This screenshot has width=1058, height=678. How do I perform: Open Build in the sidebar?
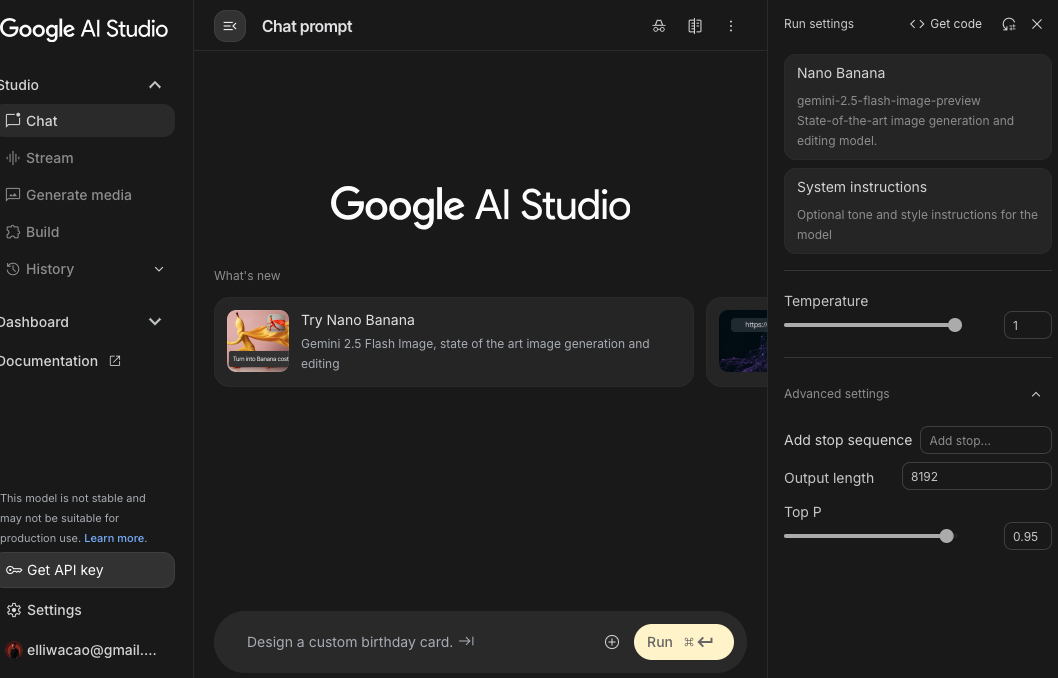click(x=42, y=232)
